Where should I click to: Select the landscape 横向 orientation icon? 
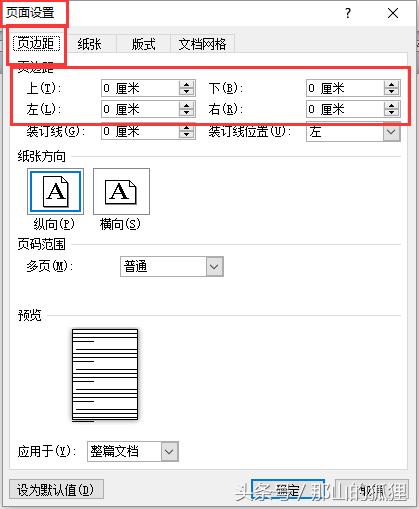pos(121,191)
